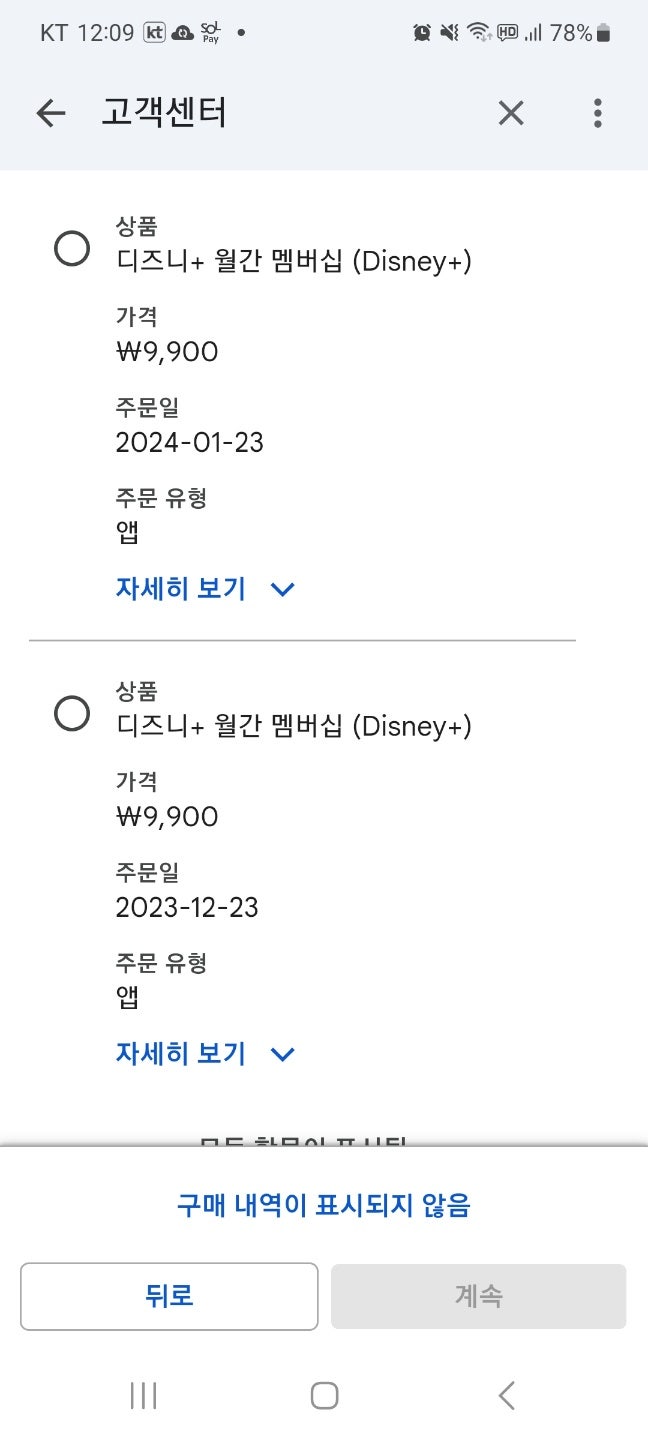Tap the SOL Pay notification icon

(210, 33)
